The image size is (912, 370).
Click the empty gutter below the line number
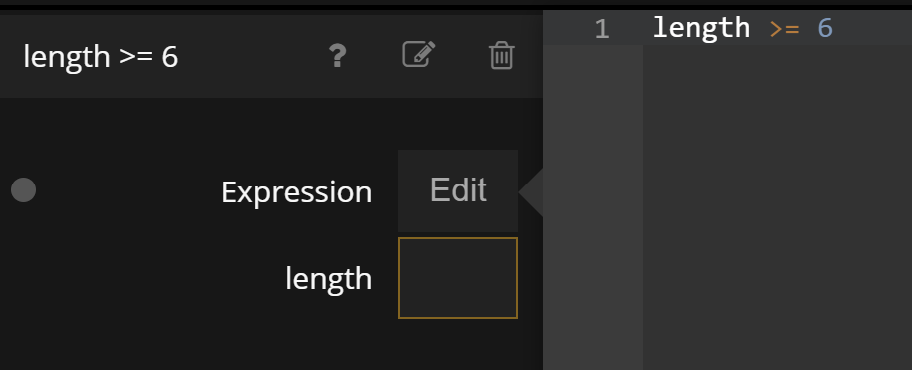(593, 207)
